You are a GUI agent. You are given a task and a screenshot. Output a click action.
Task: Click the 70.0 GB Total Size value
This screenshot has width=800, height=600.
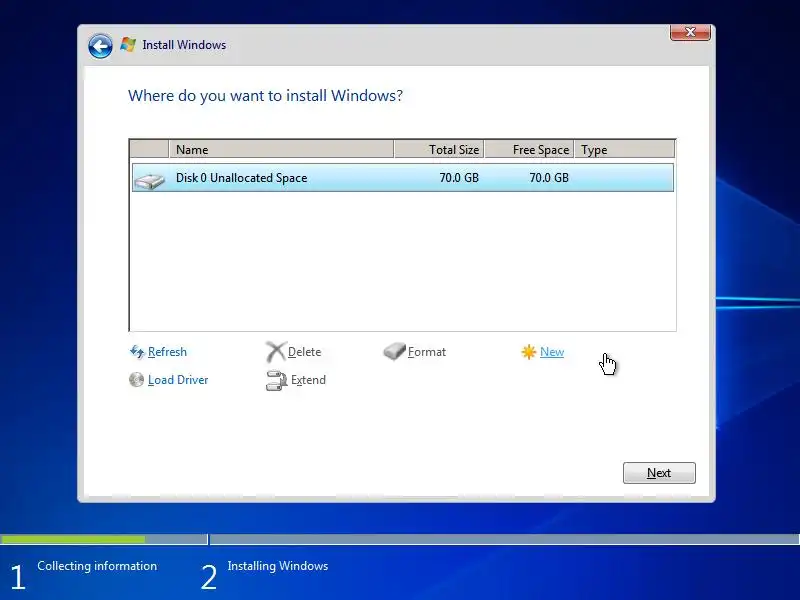(459, 178)
